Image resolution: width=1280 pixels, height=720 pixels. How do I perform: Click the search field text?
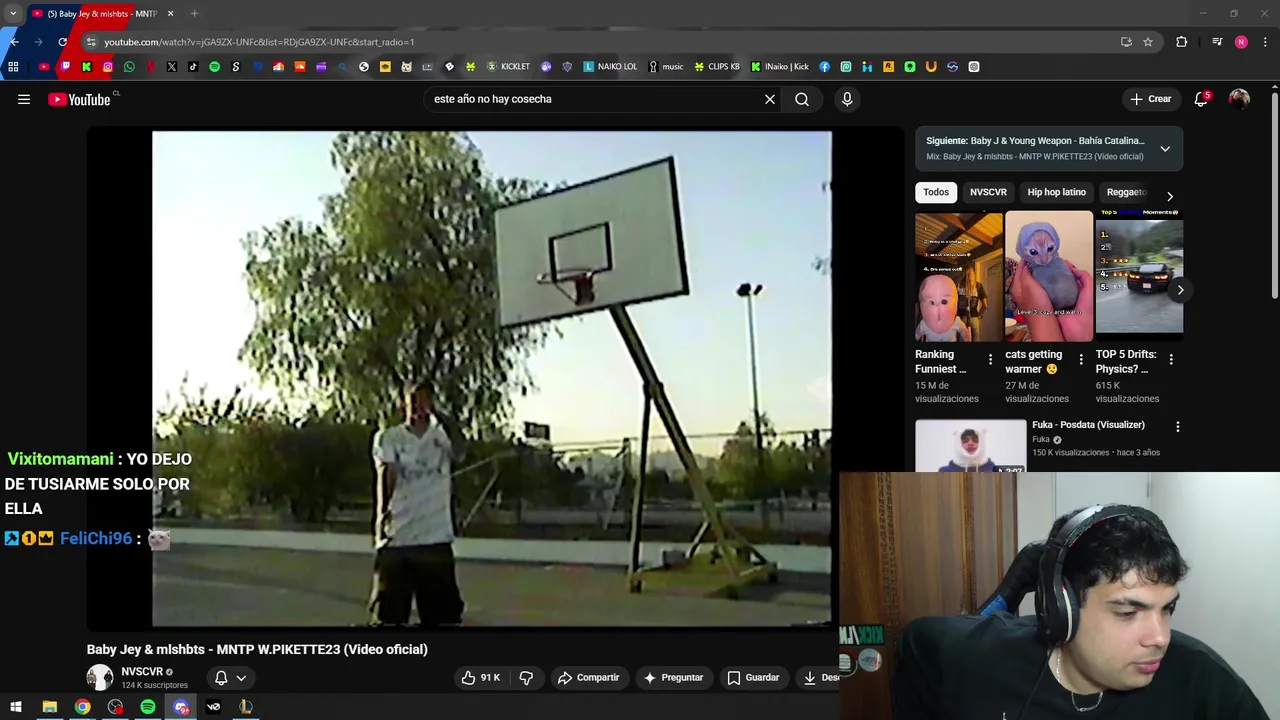pyautogui.click(x=492, y=99)
